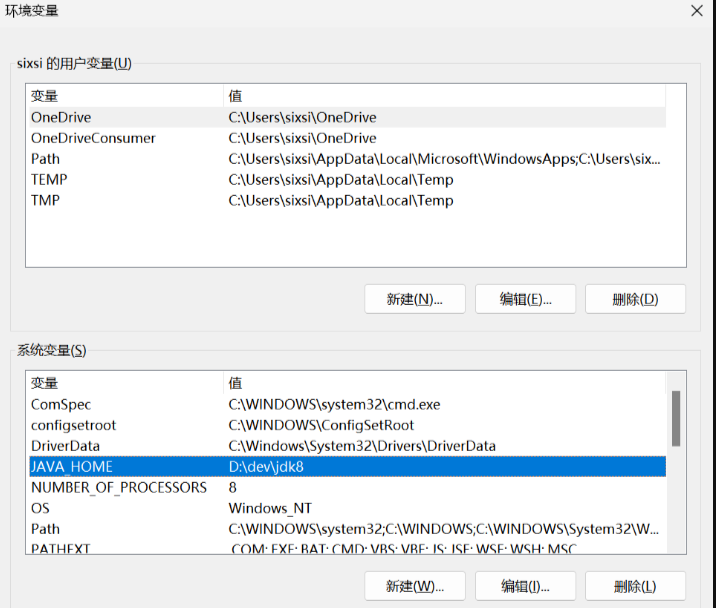Click 删除(L) button for system variables
The image size is (716, 608).
pyautogui.click(x=635, y=586)
